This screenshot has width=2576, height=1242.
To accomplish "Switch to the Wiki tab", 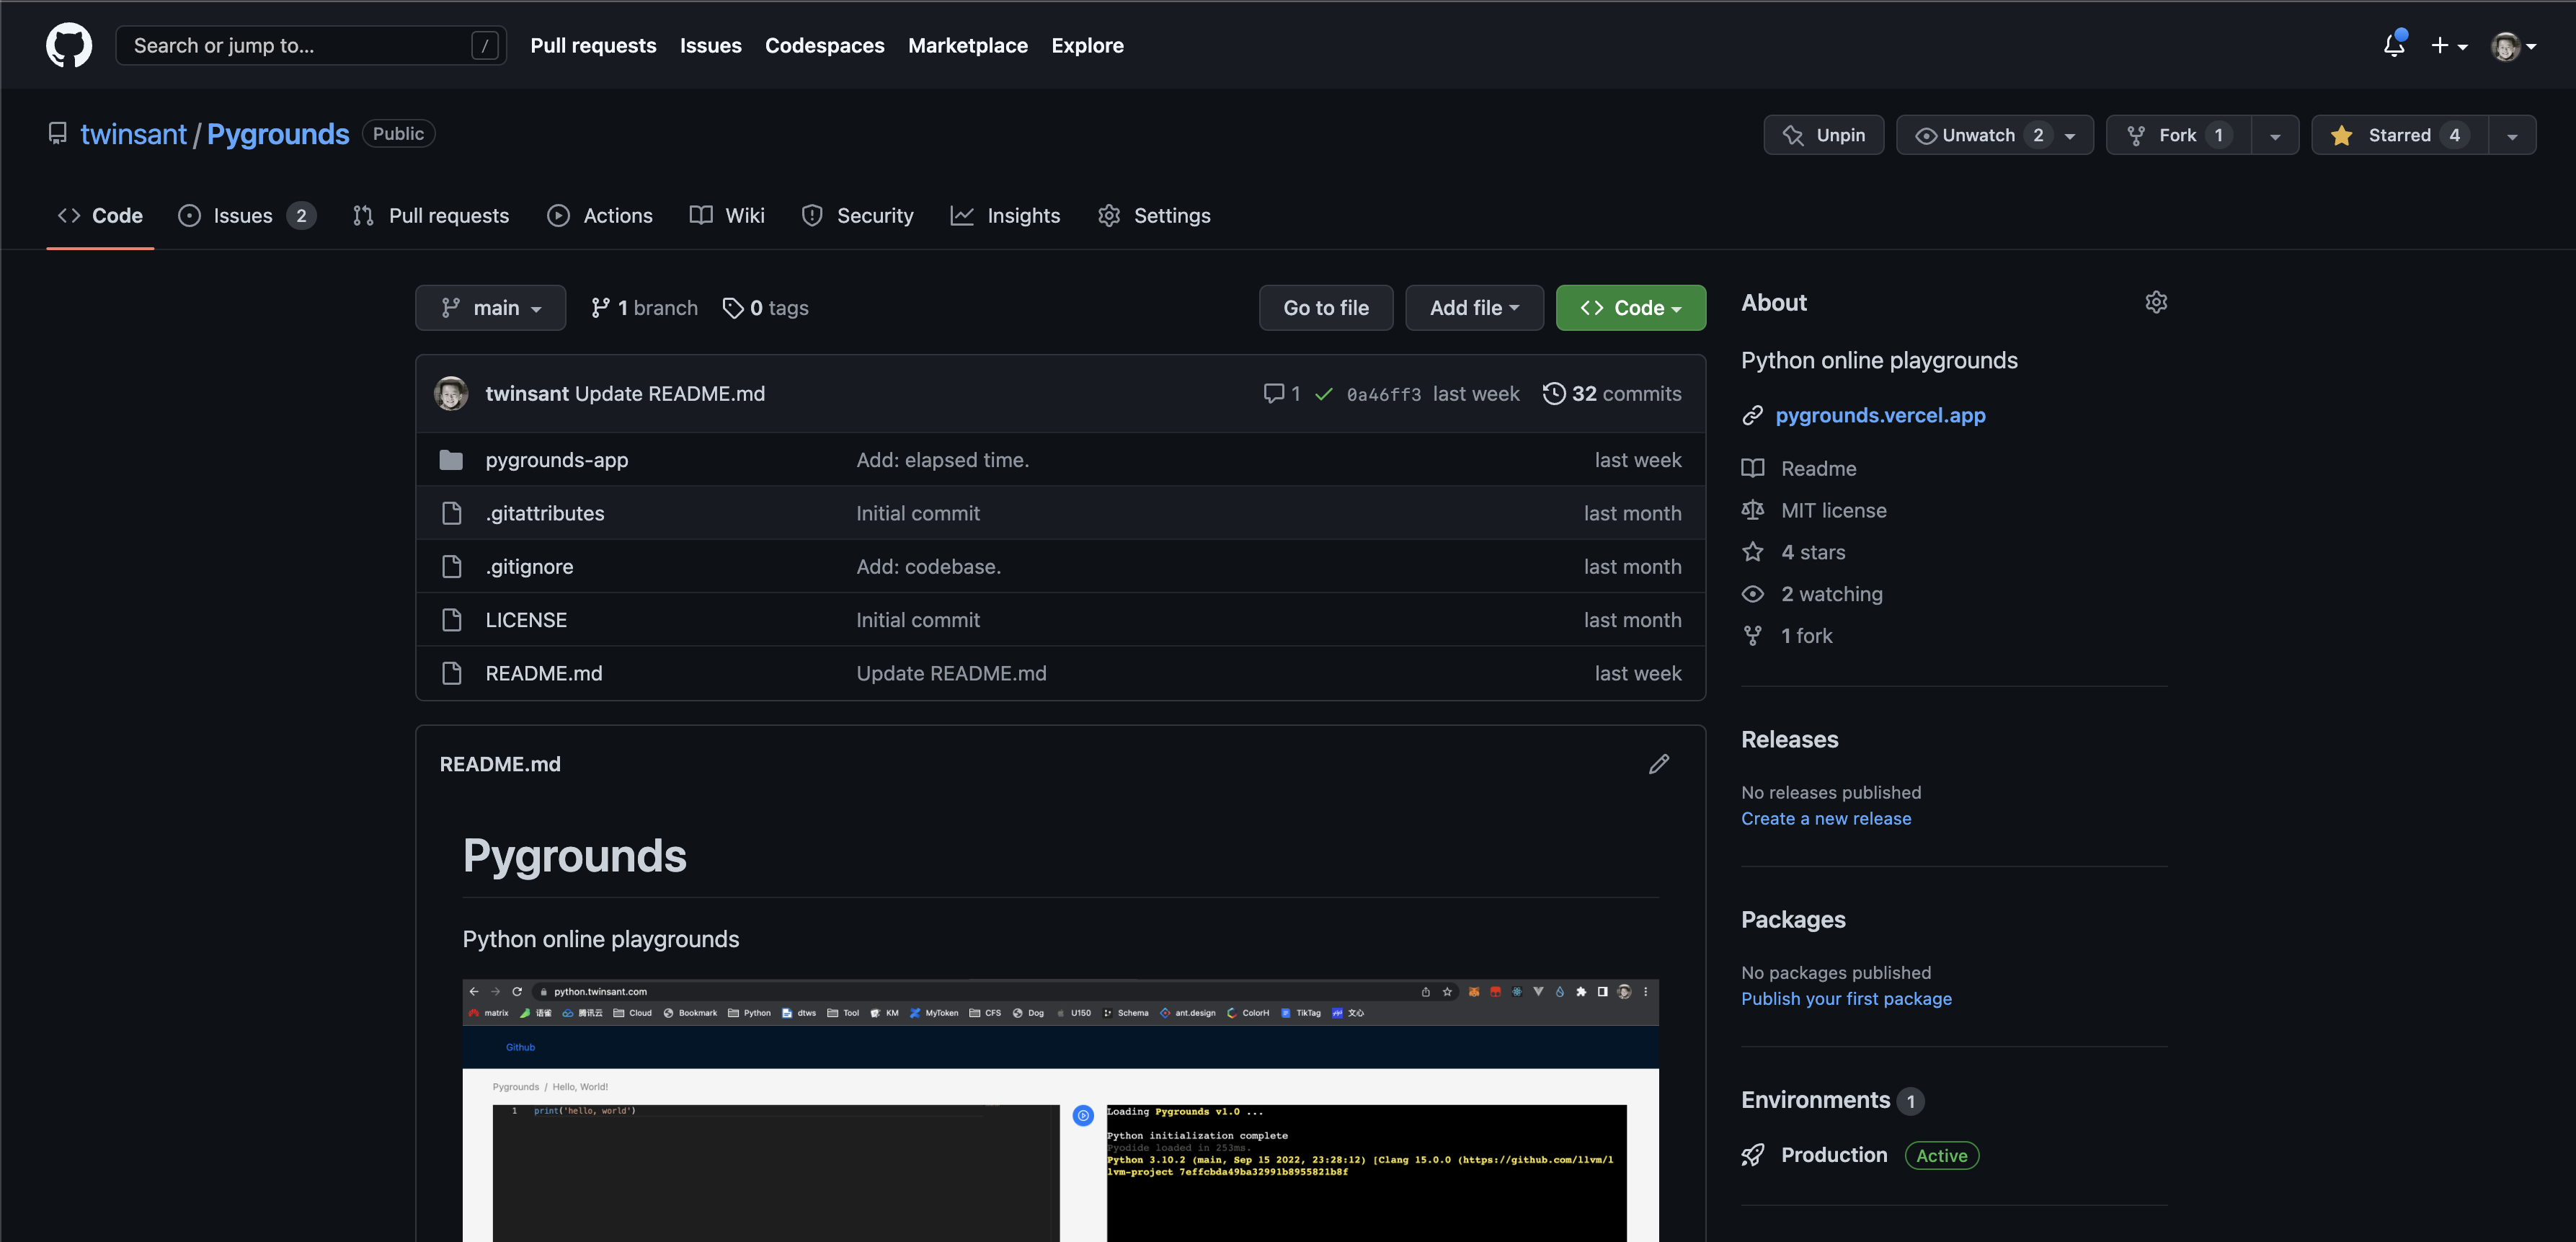I will [727, 215].
